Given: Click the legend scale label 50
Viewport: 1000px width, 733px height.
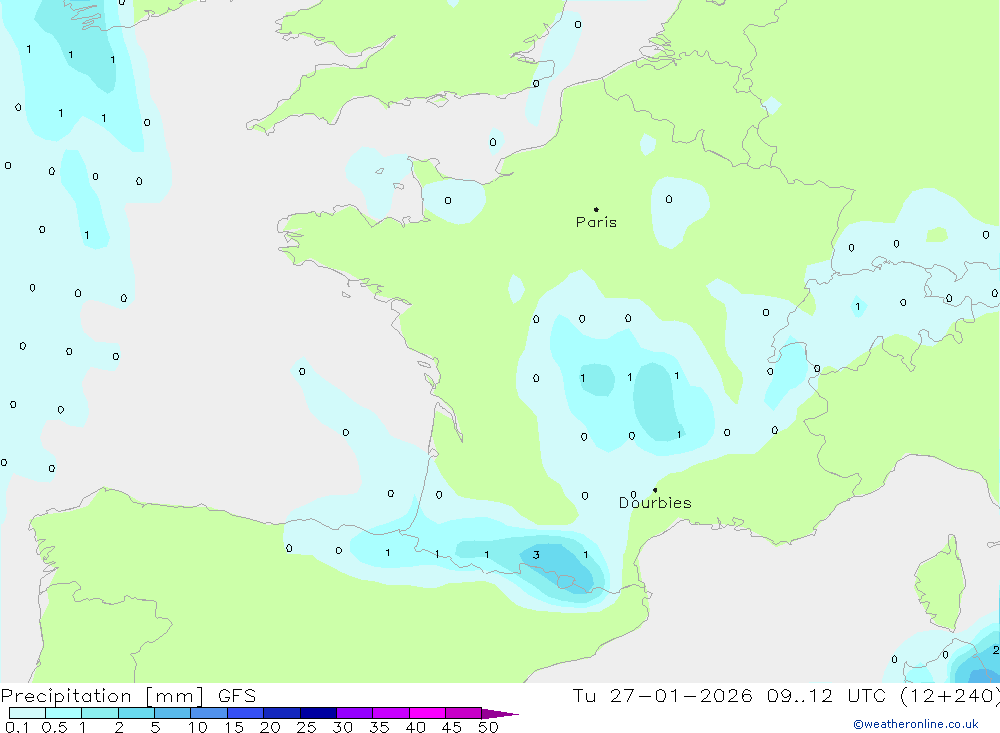Looking at the screenshot, I should click(488, 727).
